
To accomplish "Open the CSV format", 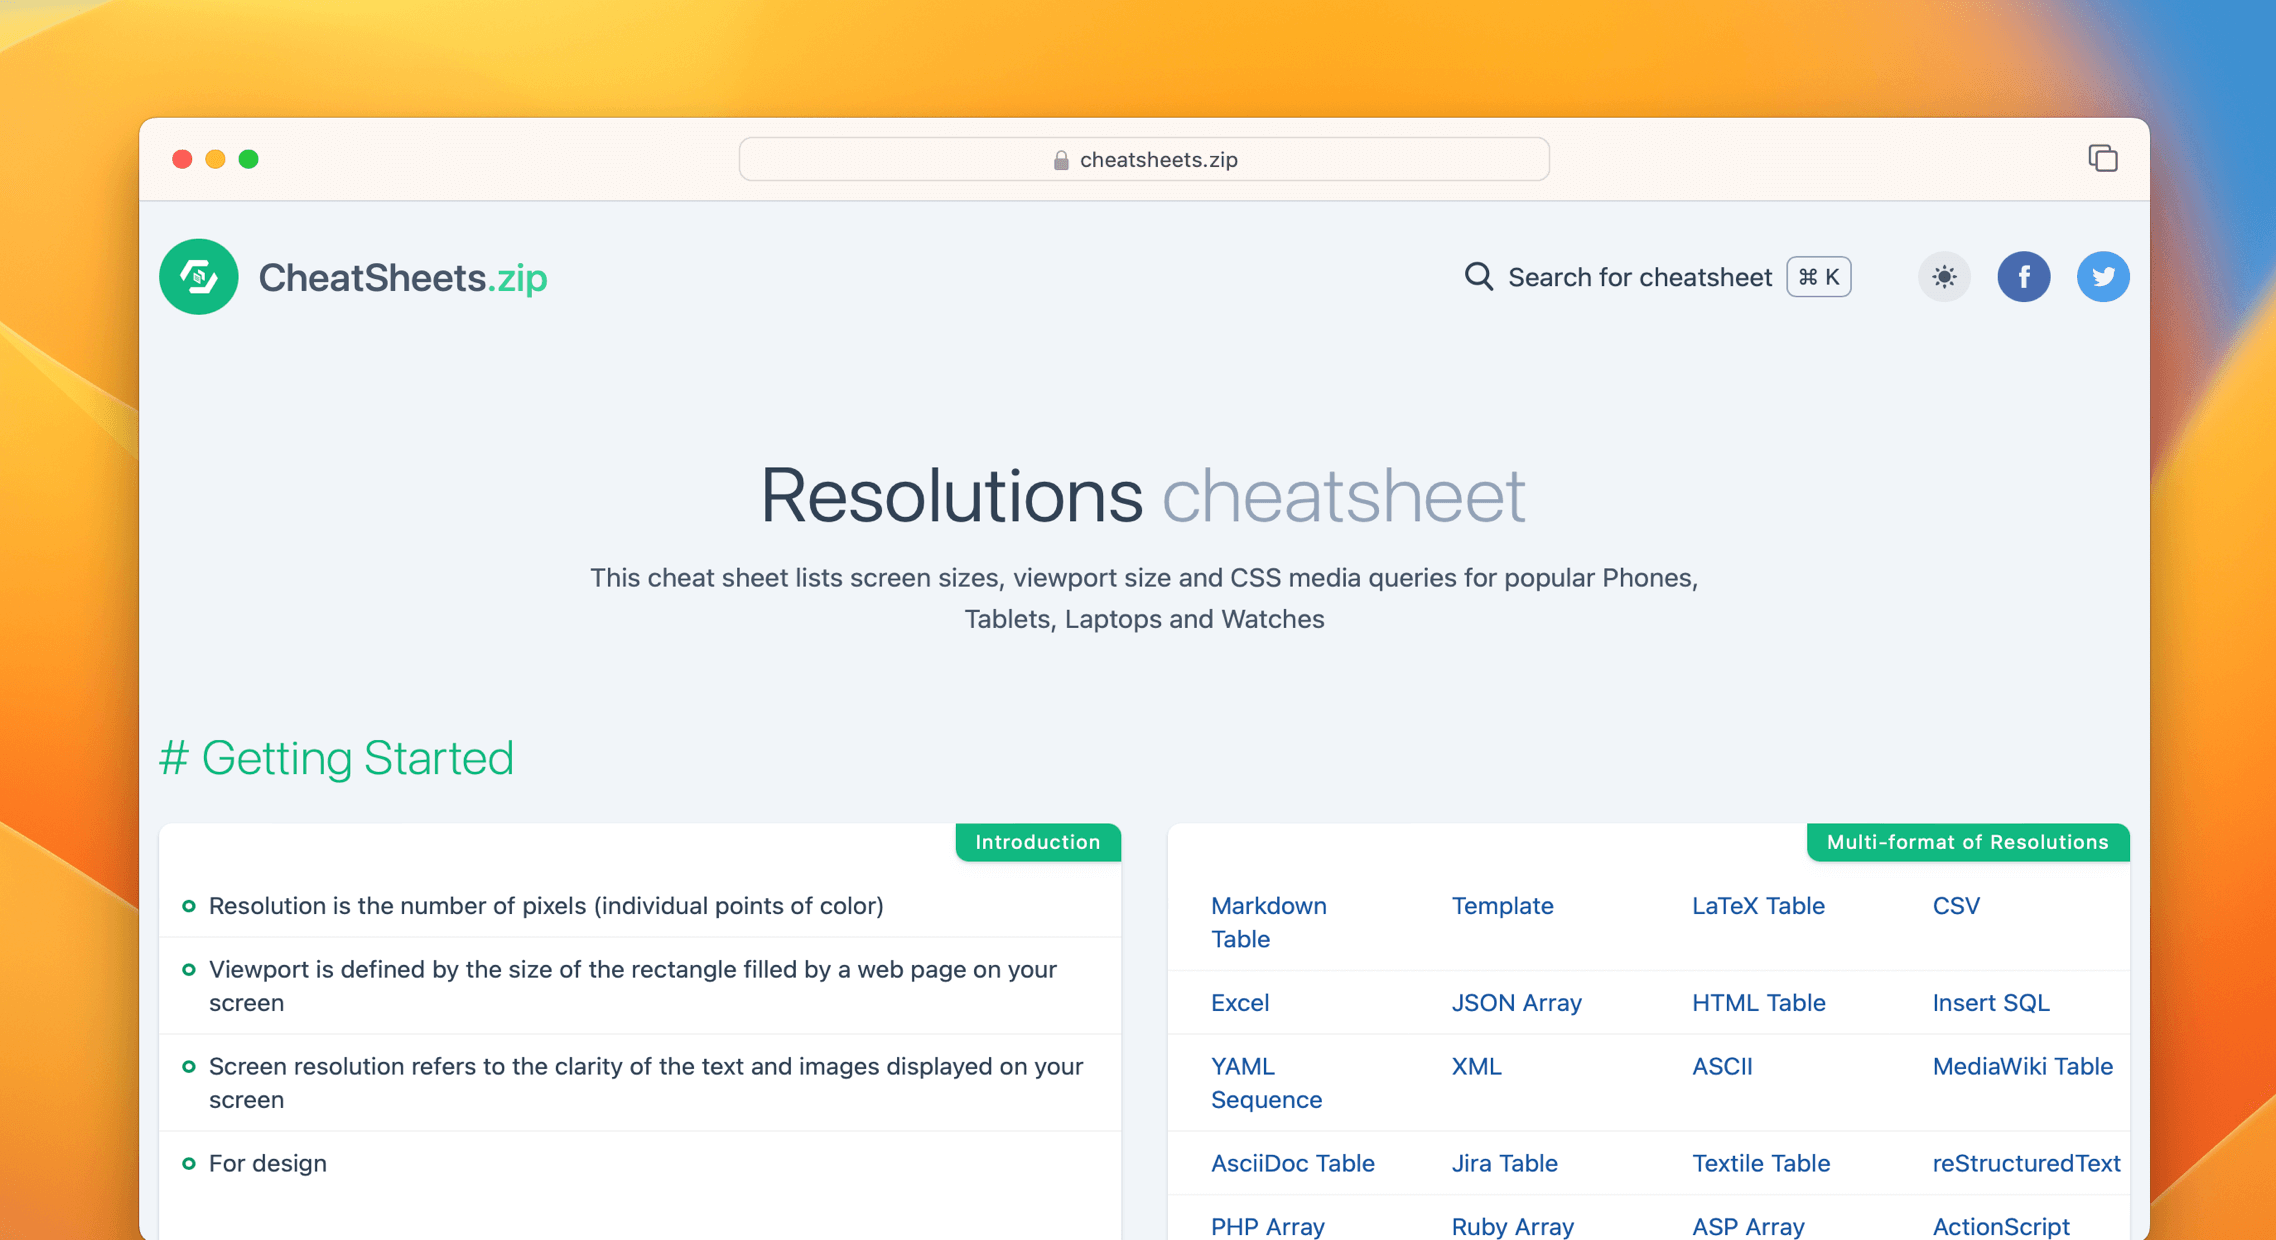I will click(x=1955, y=905).
